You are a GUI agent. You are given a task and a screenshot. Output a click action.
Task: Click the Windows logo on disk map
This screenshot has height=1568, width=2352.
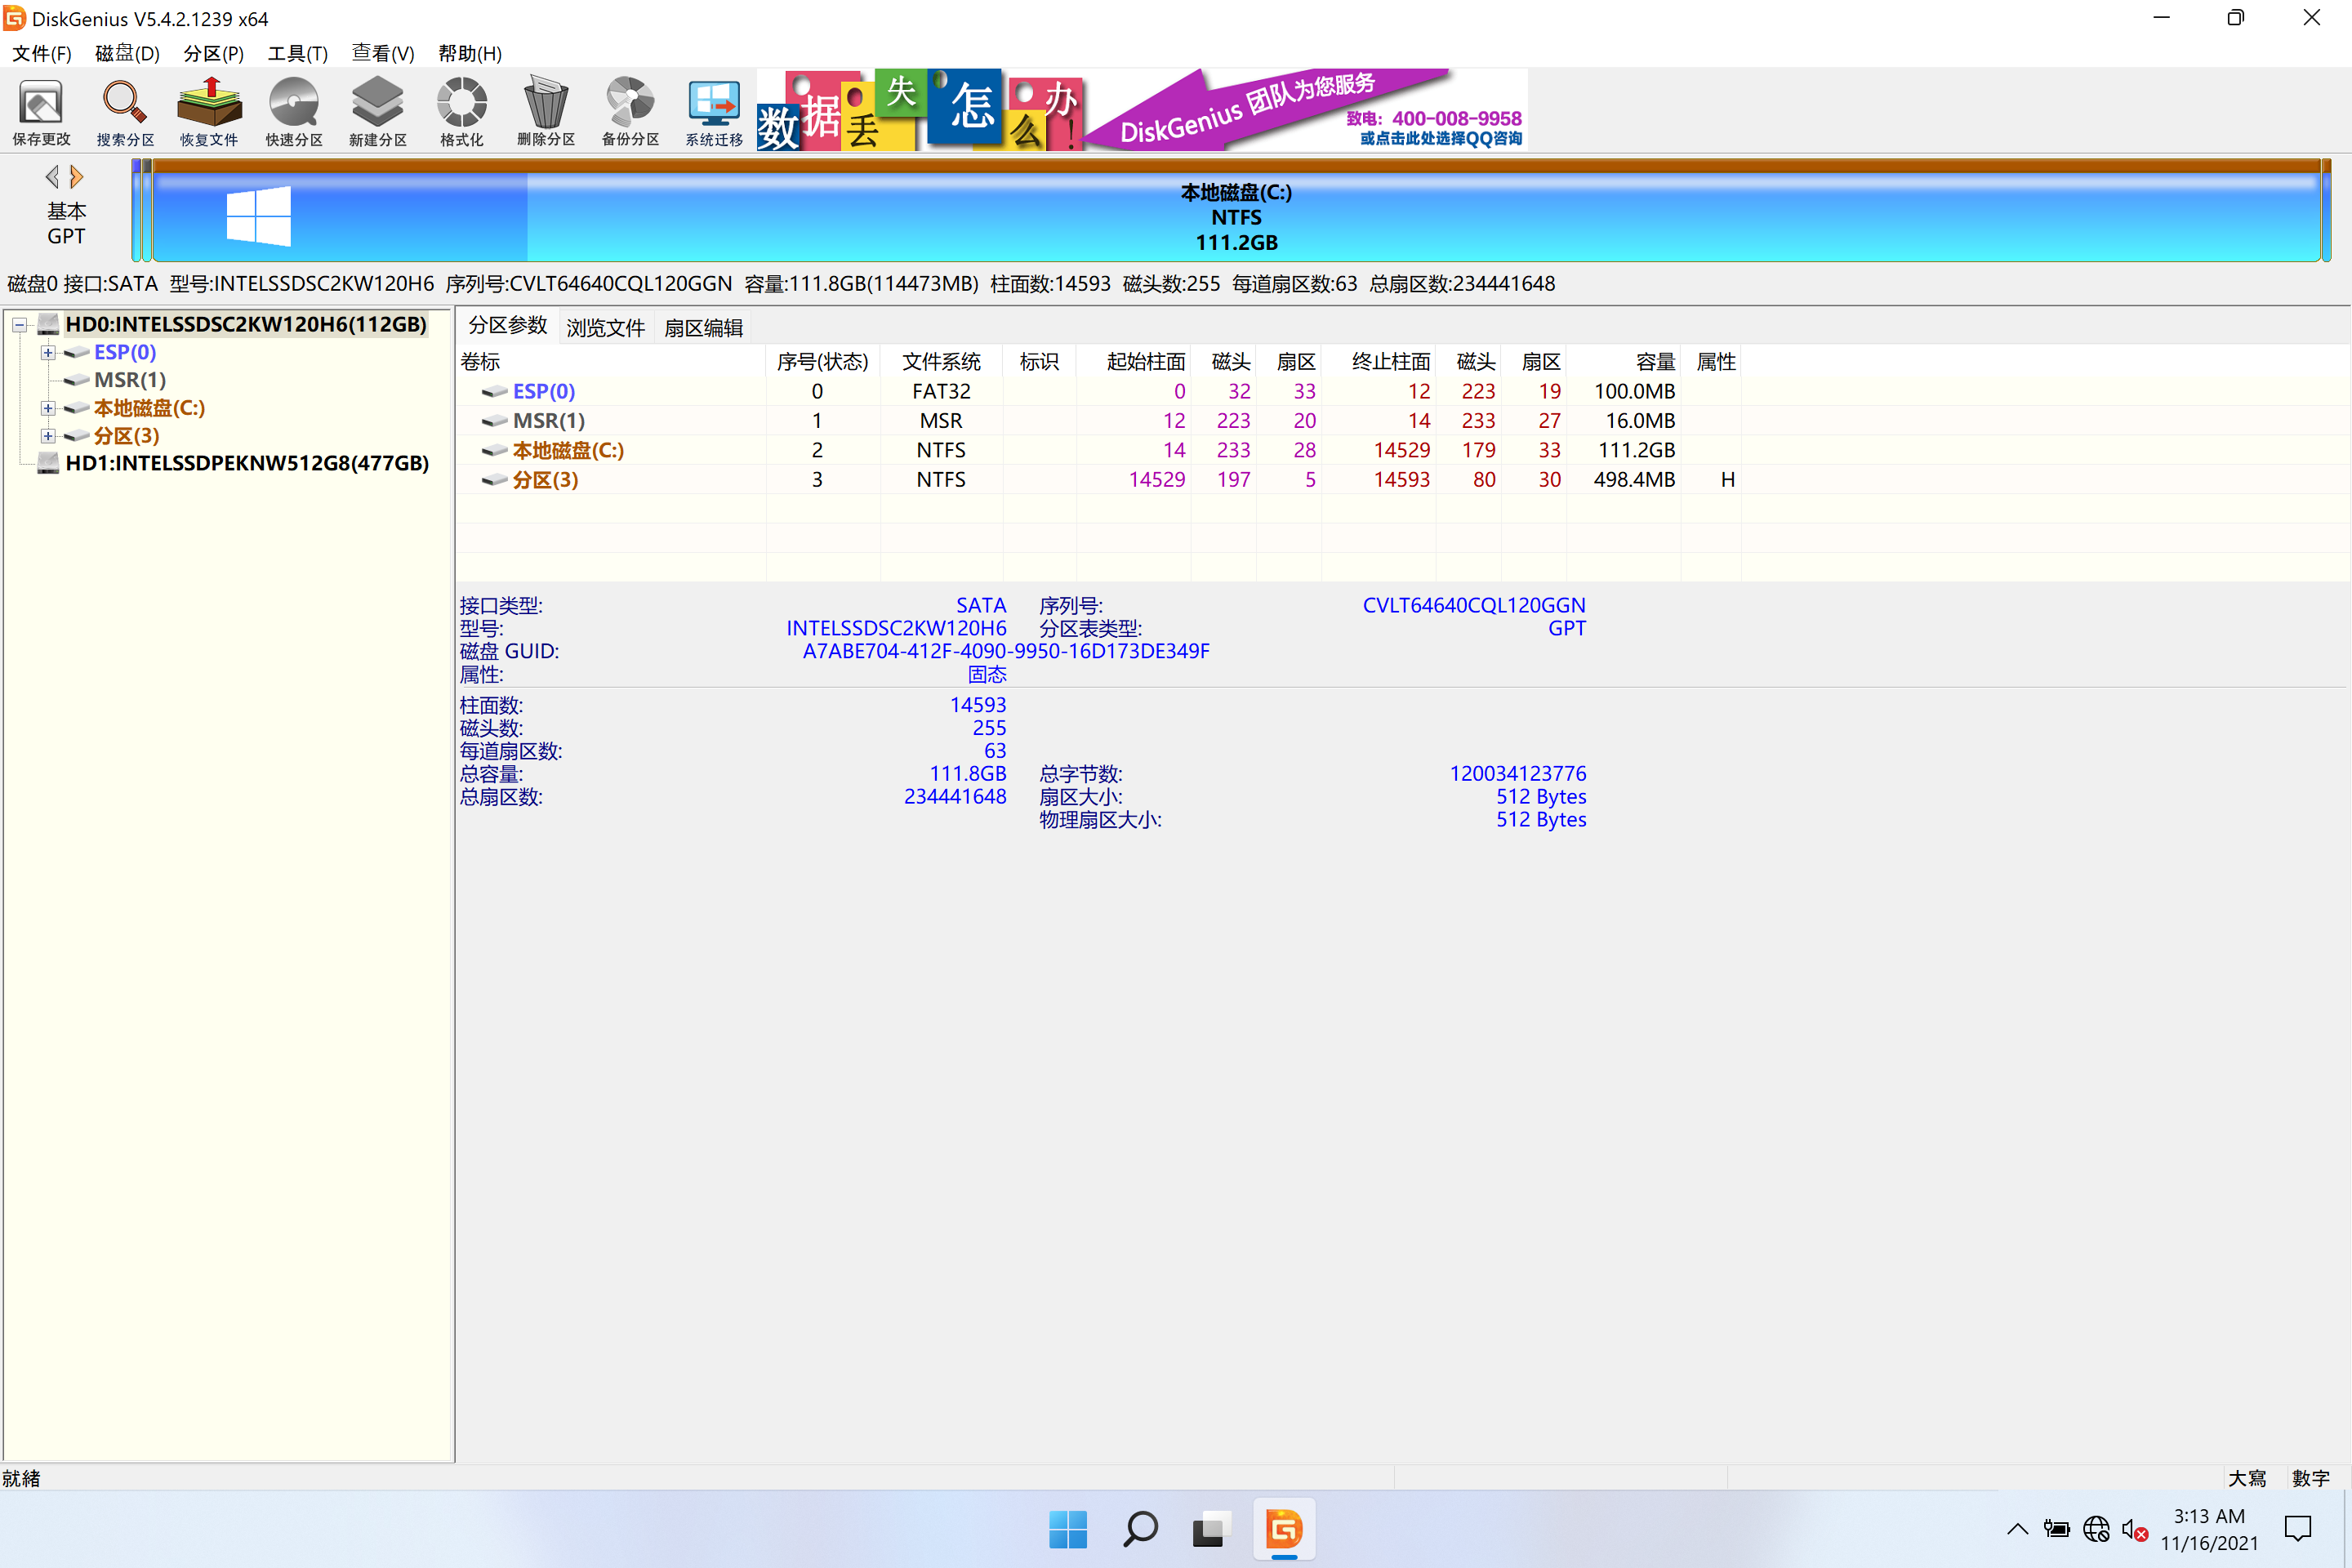point(258,216)
